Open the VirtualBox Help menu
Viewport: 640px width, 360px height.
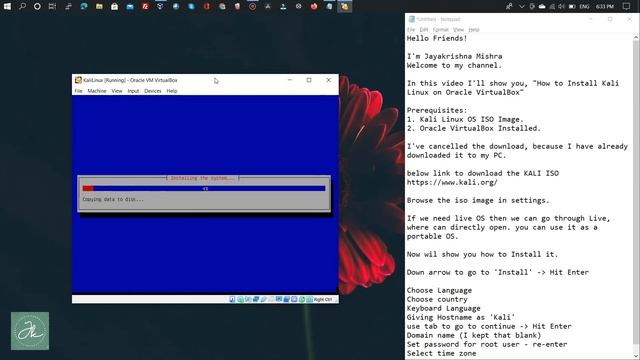[172, 91]
